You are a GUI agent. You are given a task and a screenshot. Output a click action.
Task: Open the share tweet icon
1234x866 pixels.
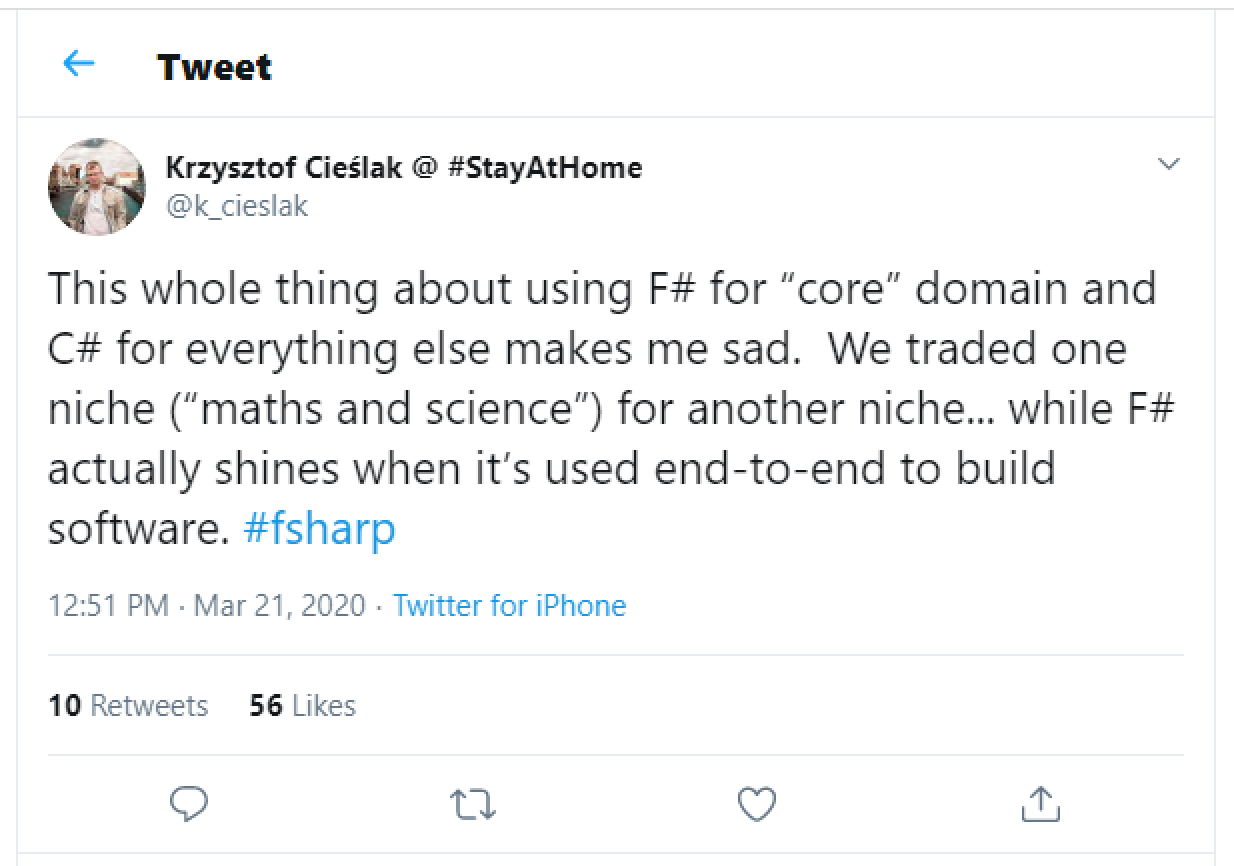(x=1039, y=802)
